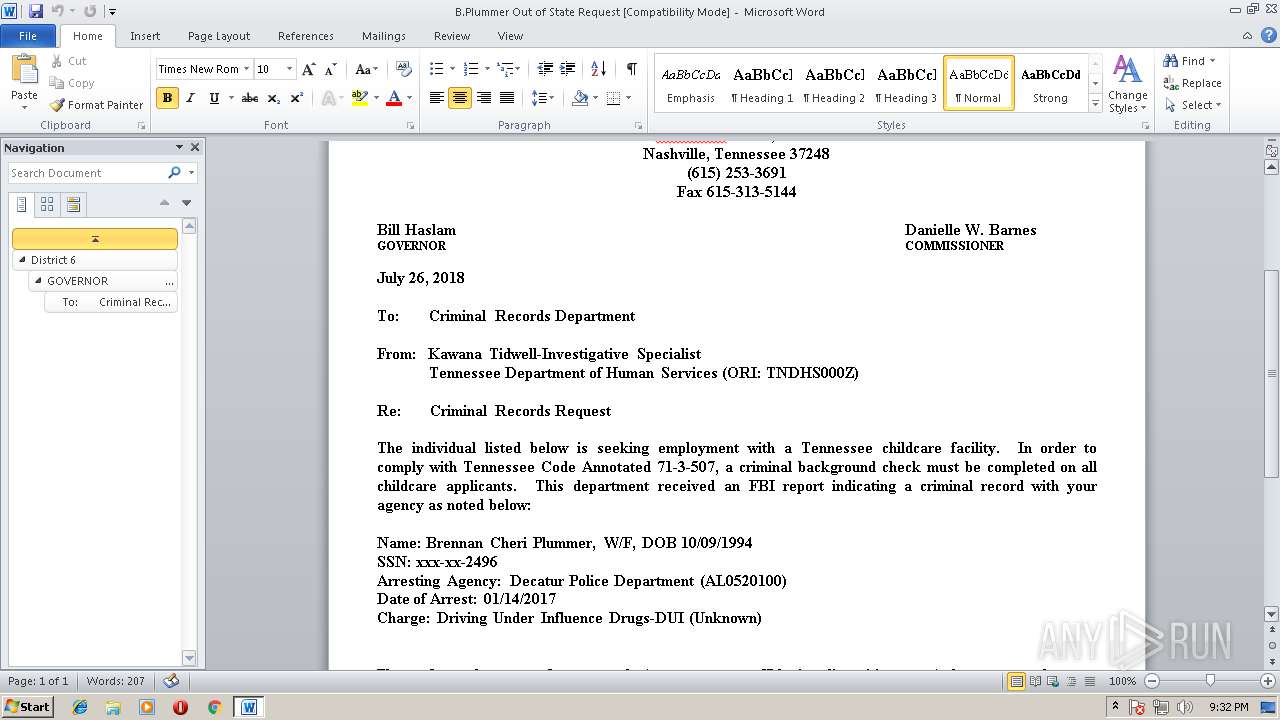This screenshot has width=1280, height=720.
Task: Apply strikethrough formatting
Action: click(x=250, y=98)
